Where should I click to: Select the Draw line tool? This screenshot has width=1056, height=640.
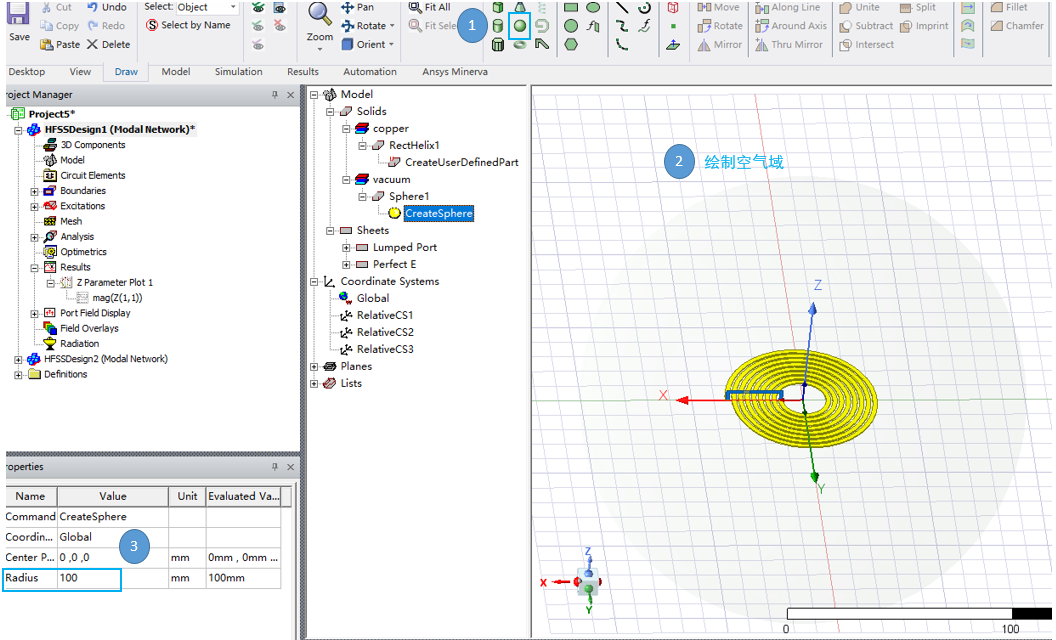coord(622,7)
